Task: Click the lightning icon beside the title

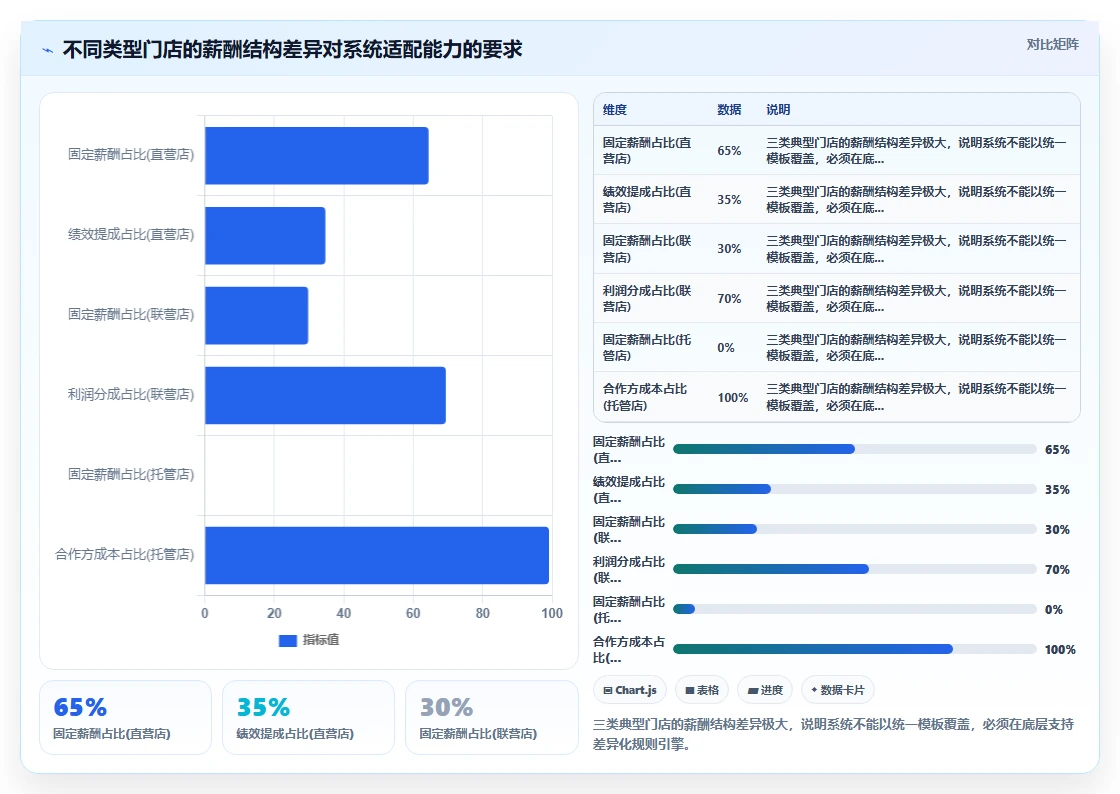Action: [48, 51]
